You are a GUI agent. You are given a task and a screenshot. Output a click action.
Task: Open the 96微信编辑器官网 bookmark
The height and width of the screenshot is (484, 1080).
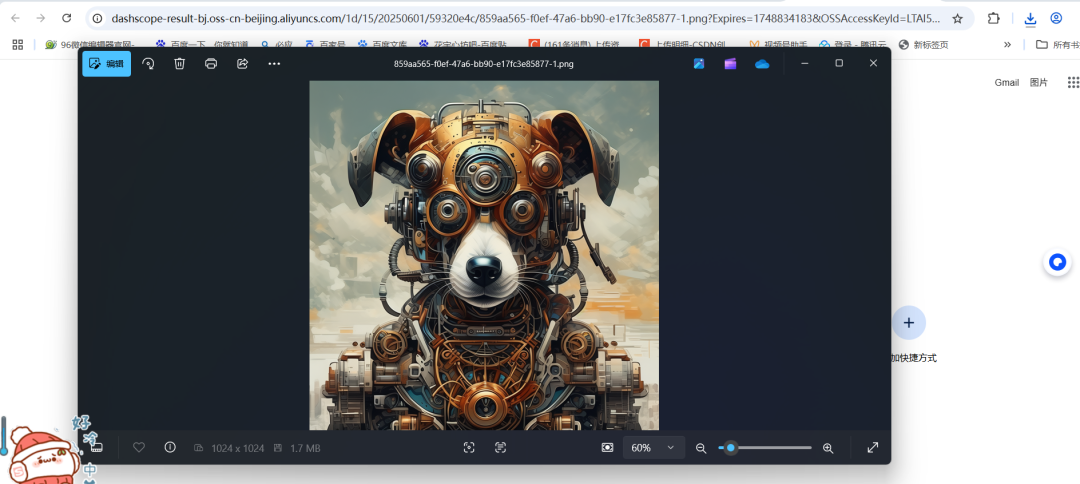pos(90,45)
